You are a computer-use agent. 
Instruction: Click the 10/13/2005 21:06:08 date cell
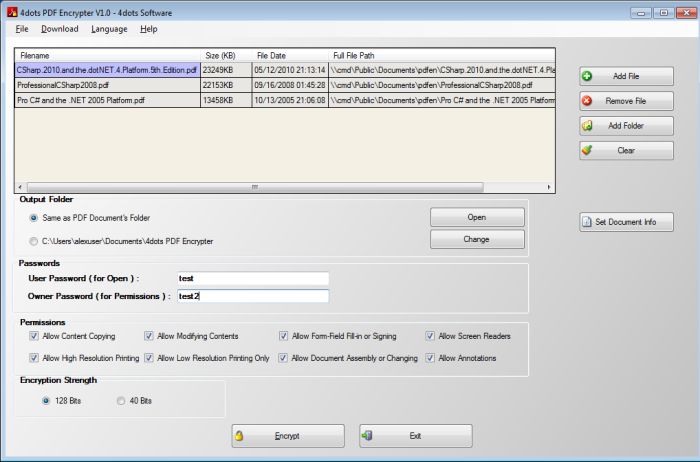tap(290, 100)
